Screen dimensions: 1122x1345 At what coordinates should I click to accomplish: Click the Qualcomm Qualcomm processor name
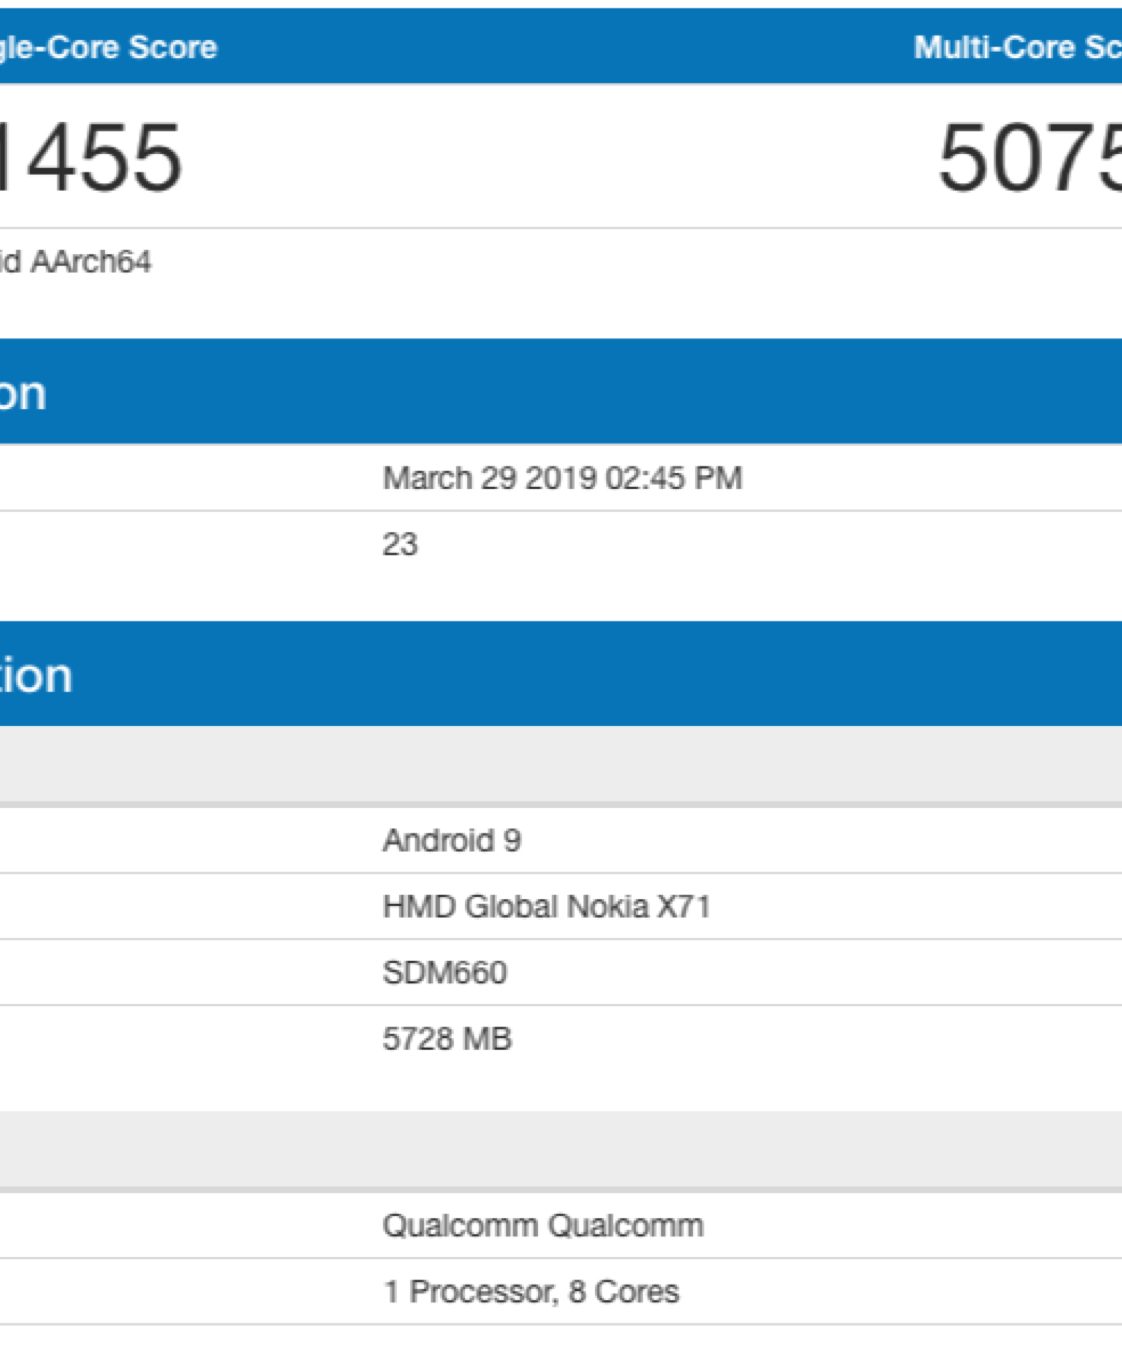[543, 1225]
